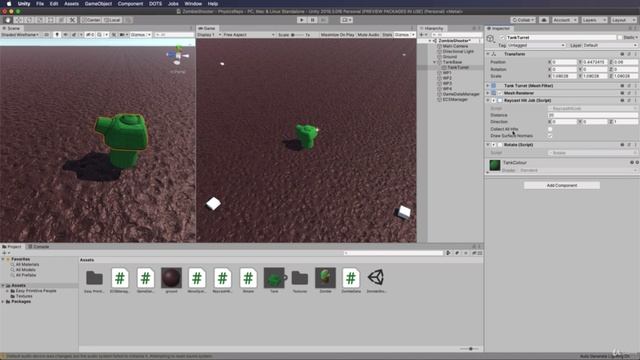This screenshot has height=360, width=640.
Task: Switch to the Project tab
Action: 13,247
